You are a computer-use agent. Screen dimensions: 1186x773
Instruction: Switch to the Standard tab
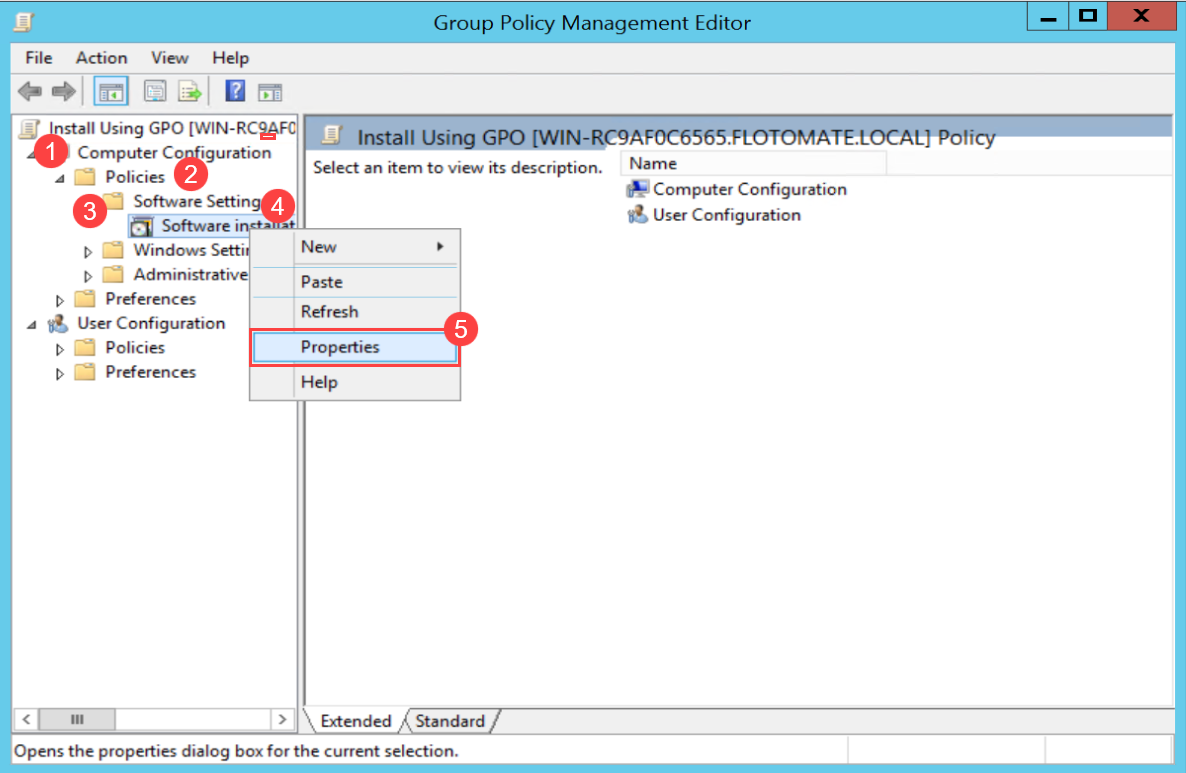click(449, 721)
